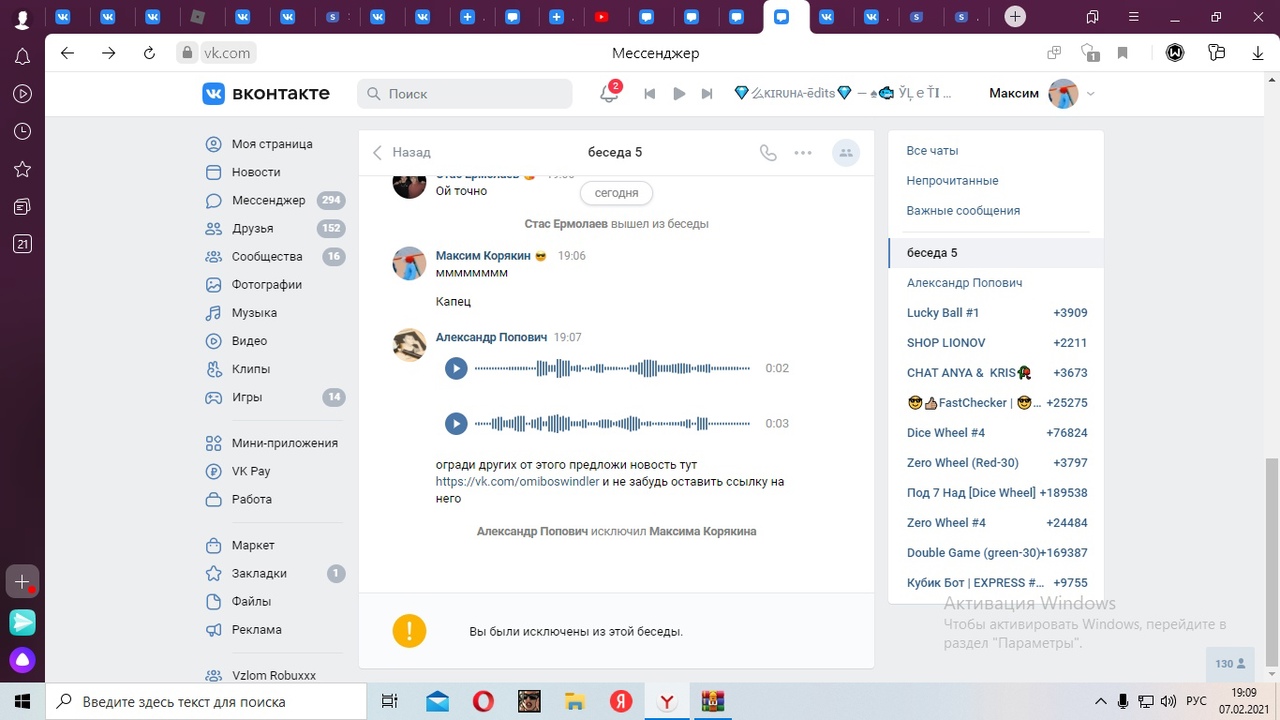Open Друзья in the left sidebar

[252, 228]
